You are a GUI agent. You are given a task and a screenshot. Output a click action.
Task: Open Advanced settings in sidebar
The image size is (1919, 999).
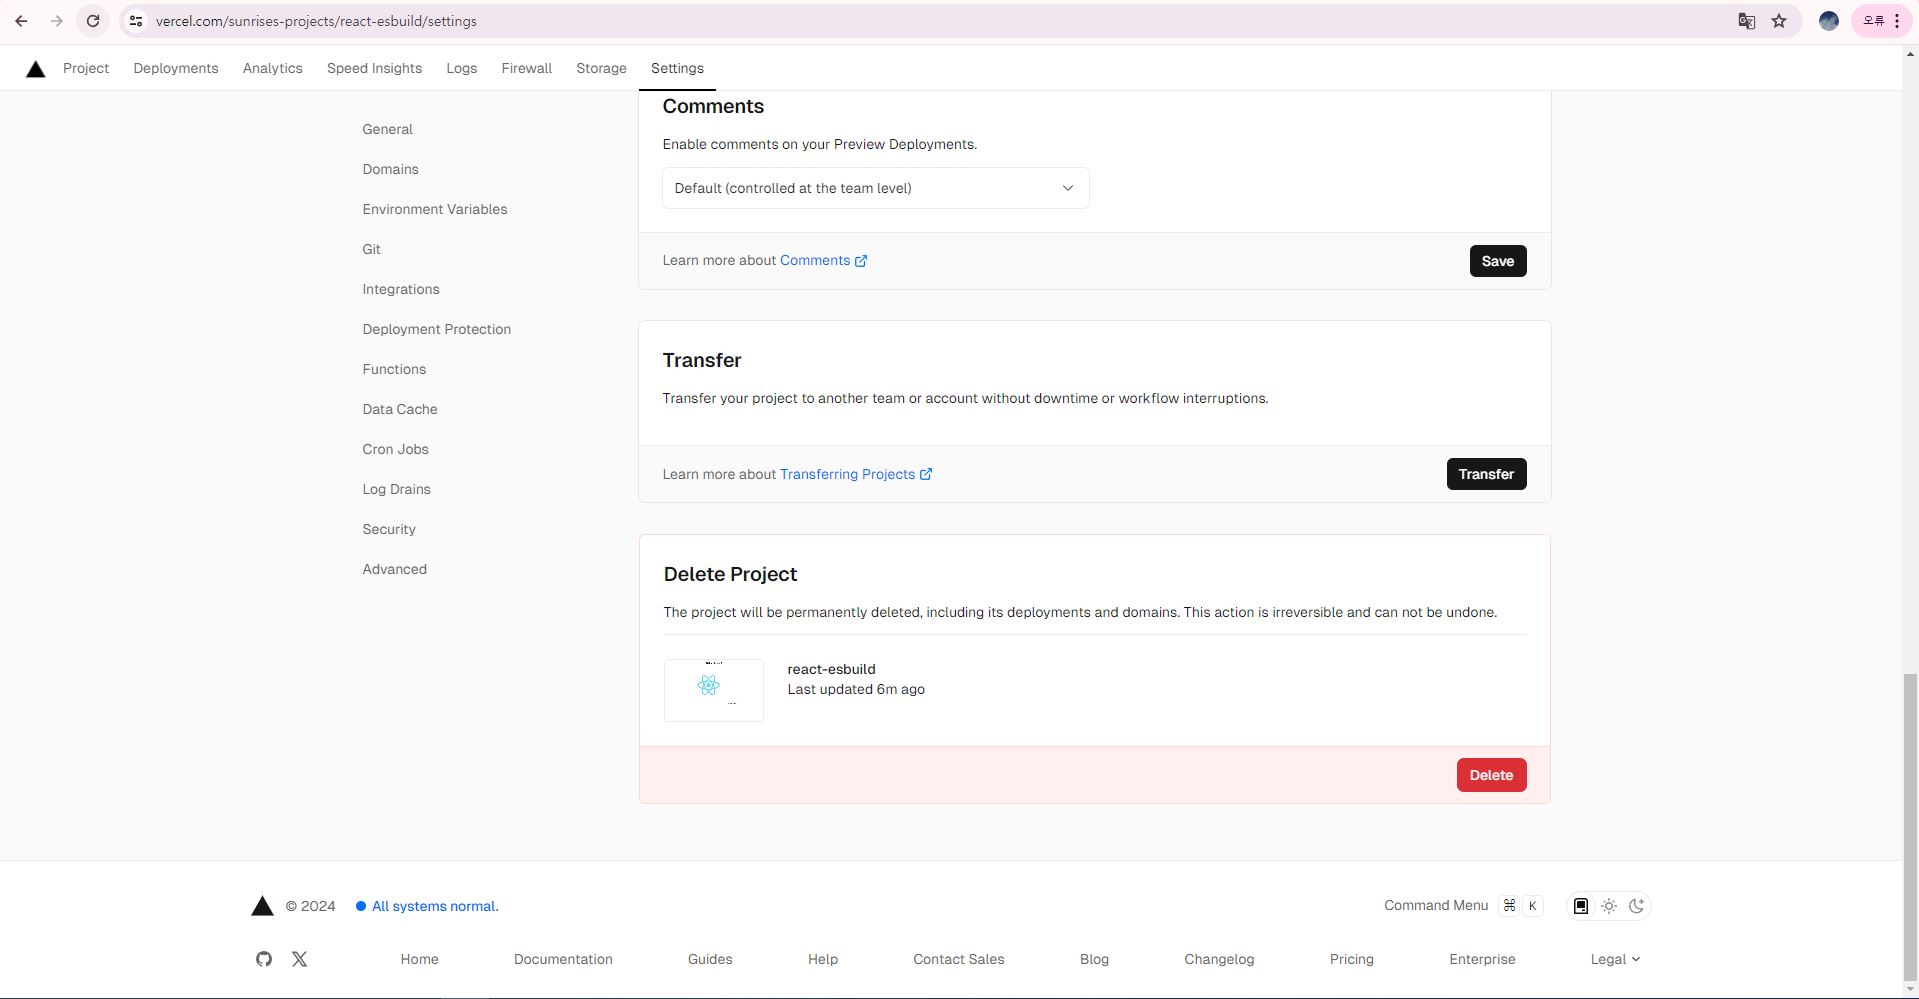tap(394, 569)
